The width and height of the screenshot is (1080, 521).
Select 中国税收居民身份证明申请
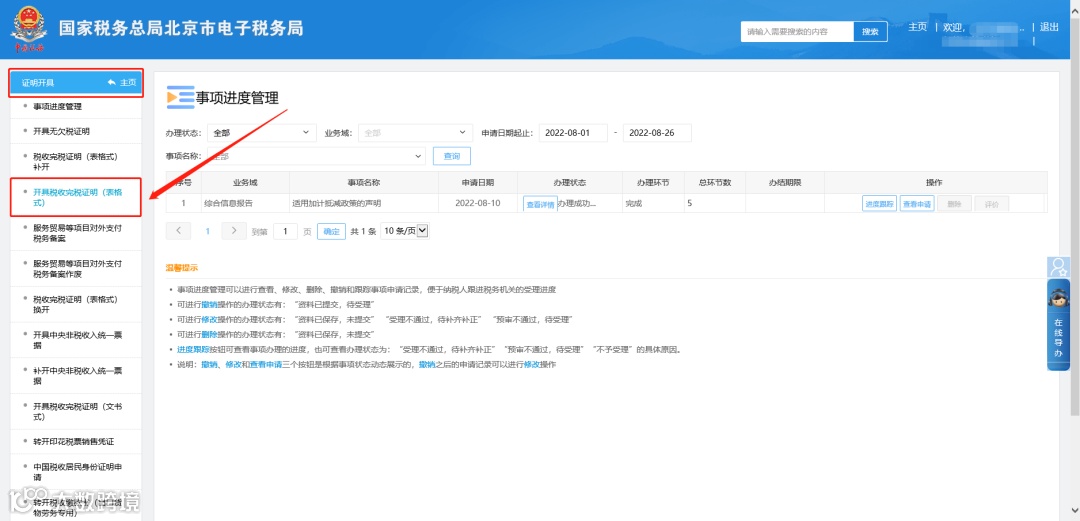tap(76, 471)
